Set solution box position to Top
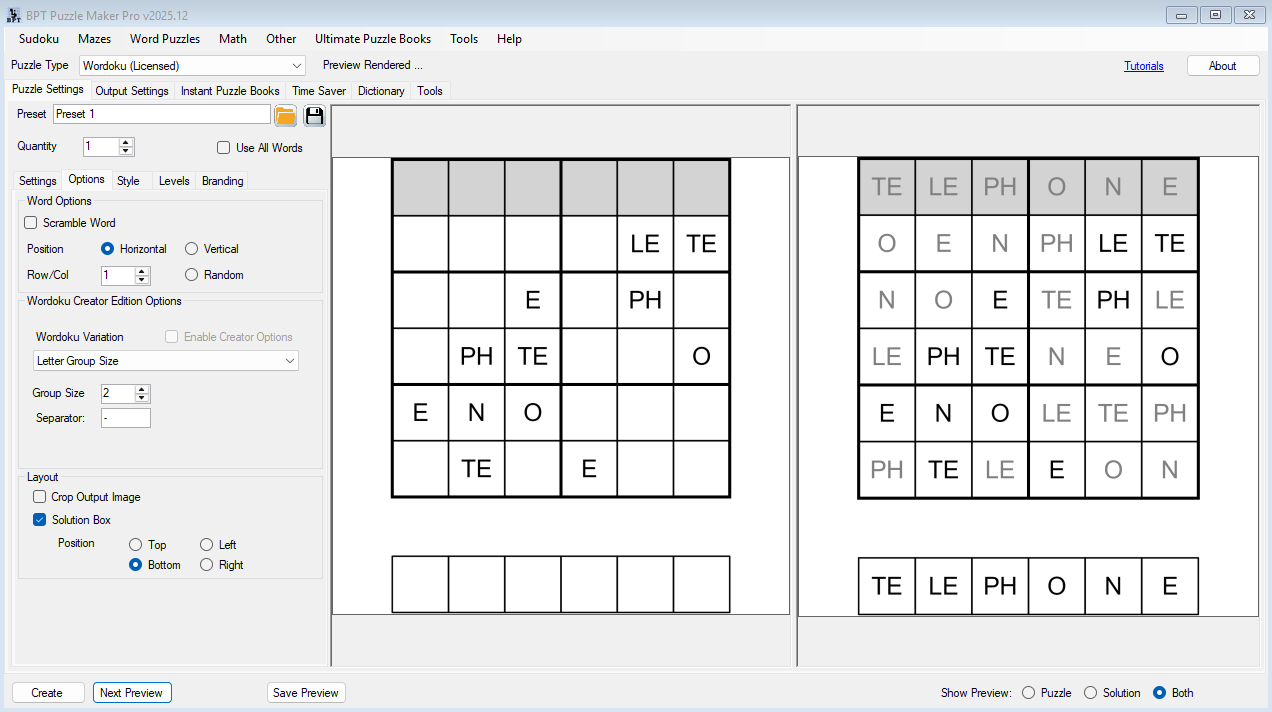 (136, 545)
